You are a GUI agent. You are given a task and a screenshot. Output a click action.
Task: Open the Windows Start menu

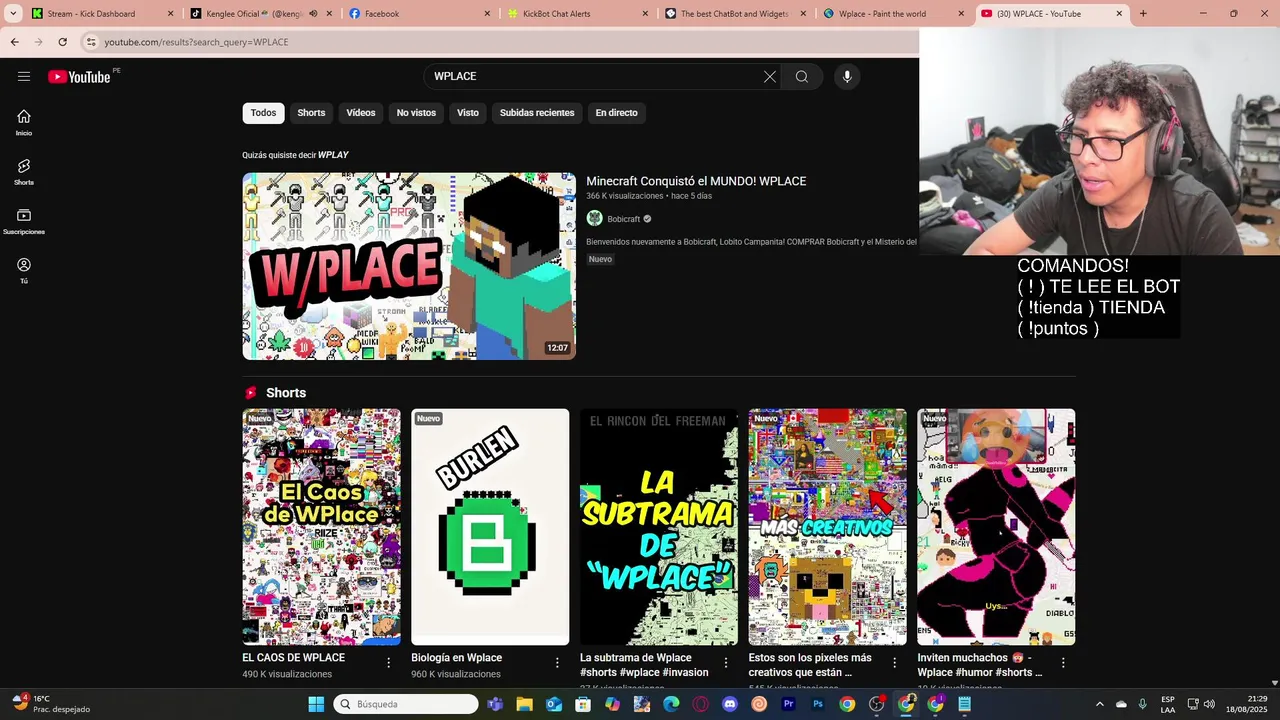click(x=316, y=704)
